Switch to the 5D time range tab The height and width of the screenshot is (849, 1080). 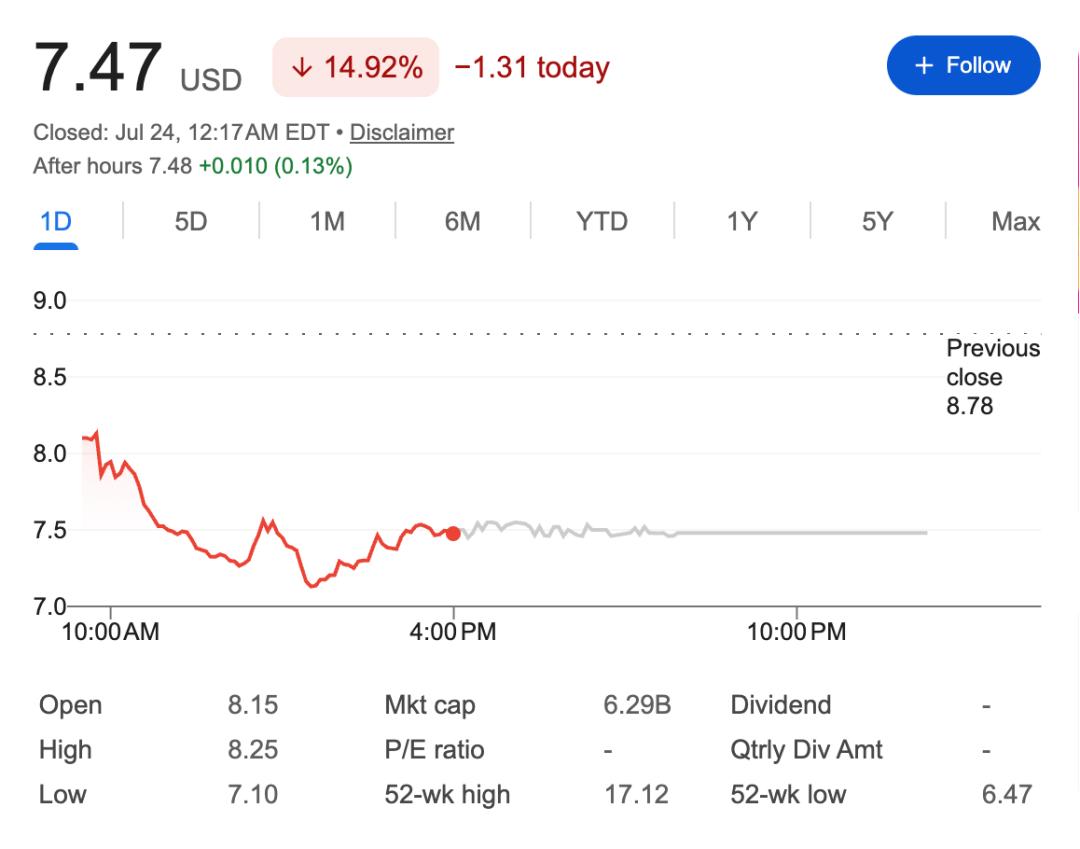pos(191,222)
